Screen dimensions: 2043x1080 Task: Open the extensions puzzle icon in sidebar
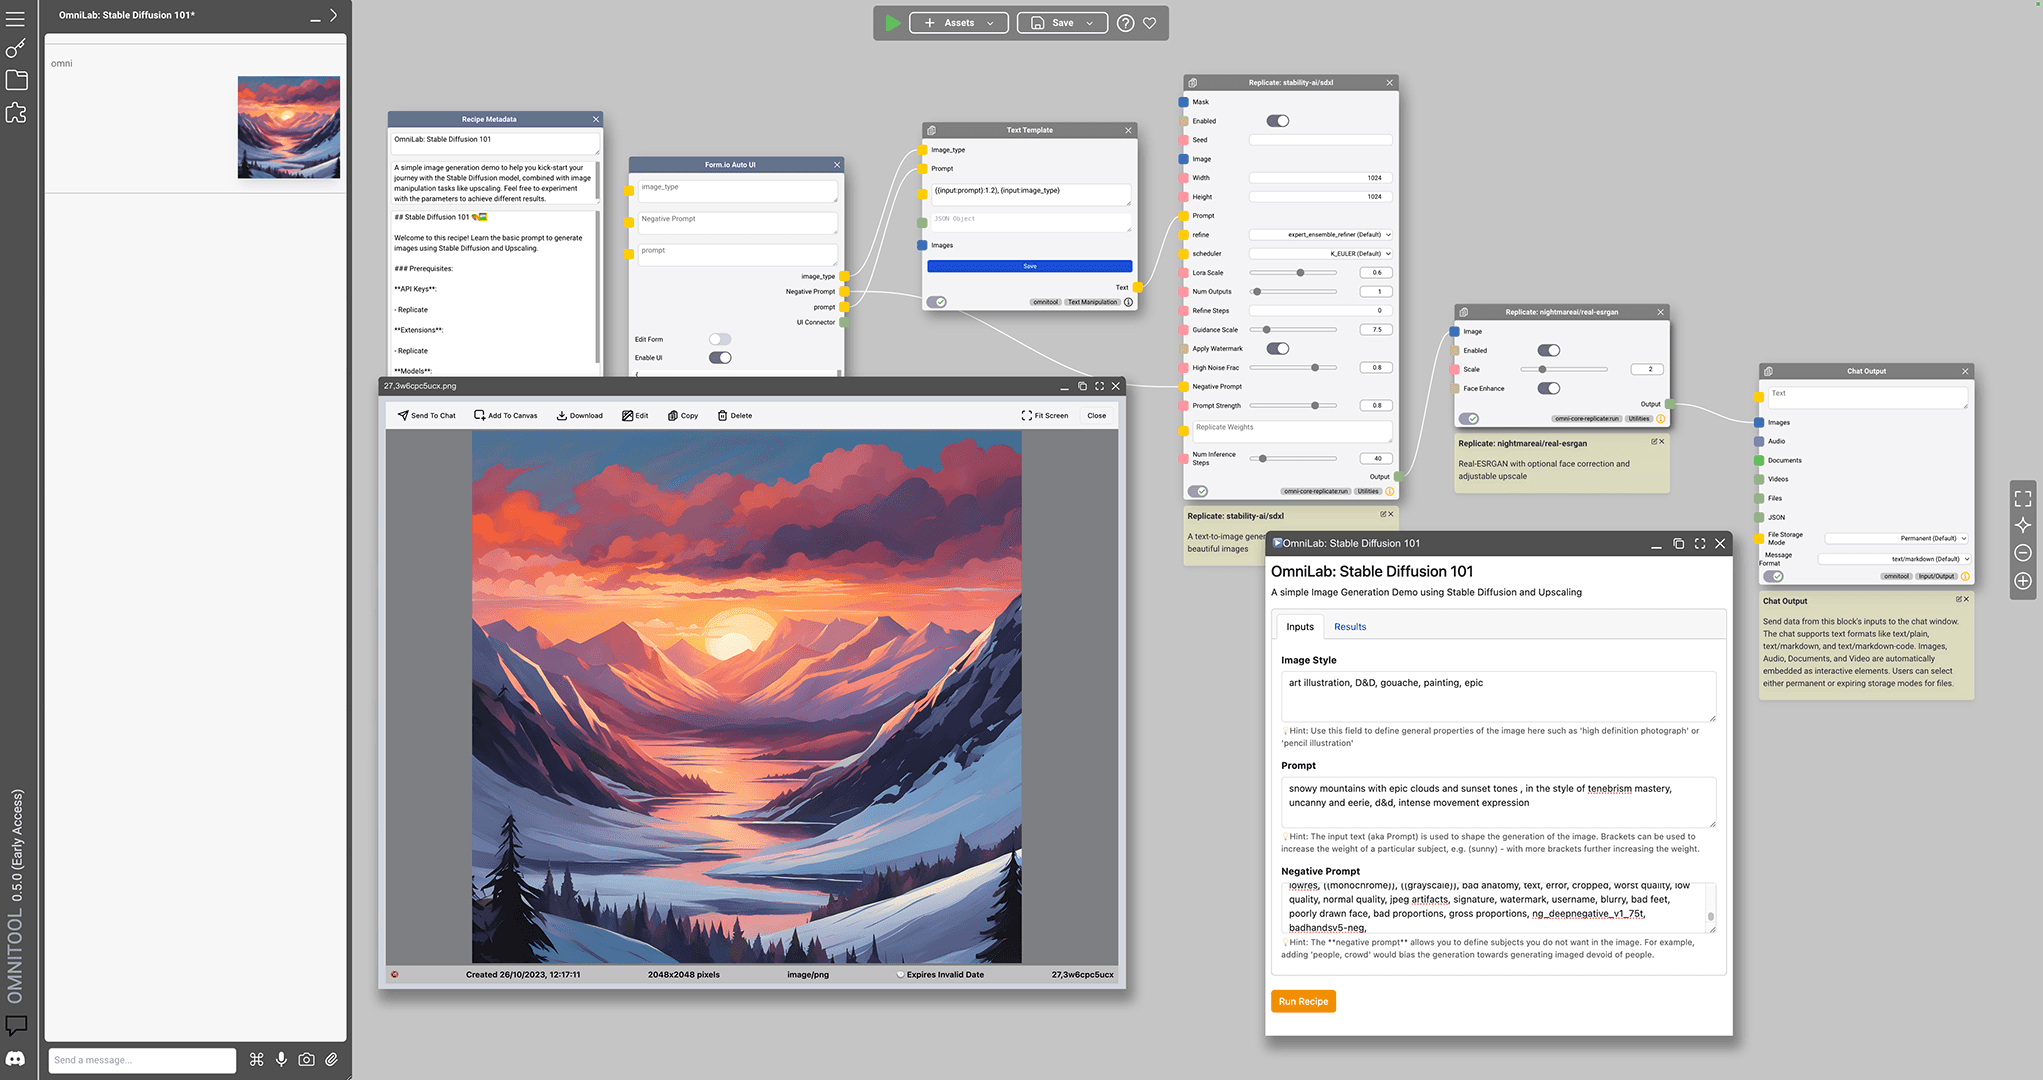(x=16, y=113)
